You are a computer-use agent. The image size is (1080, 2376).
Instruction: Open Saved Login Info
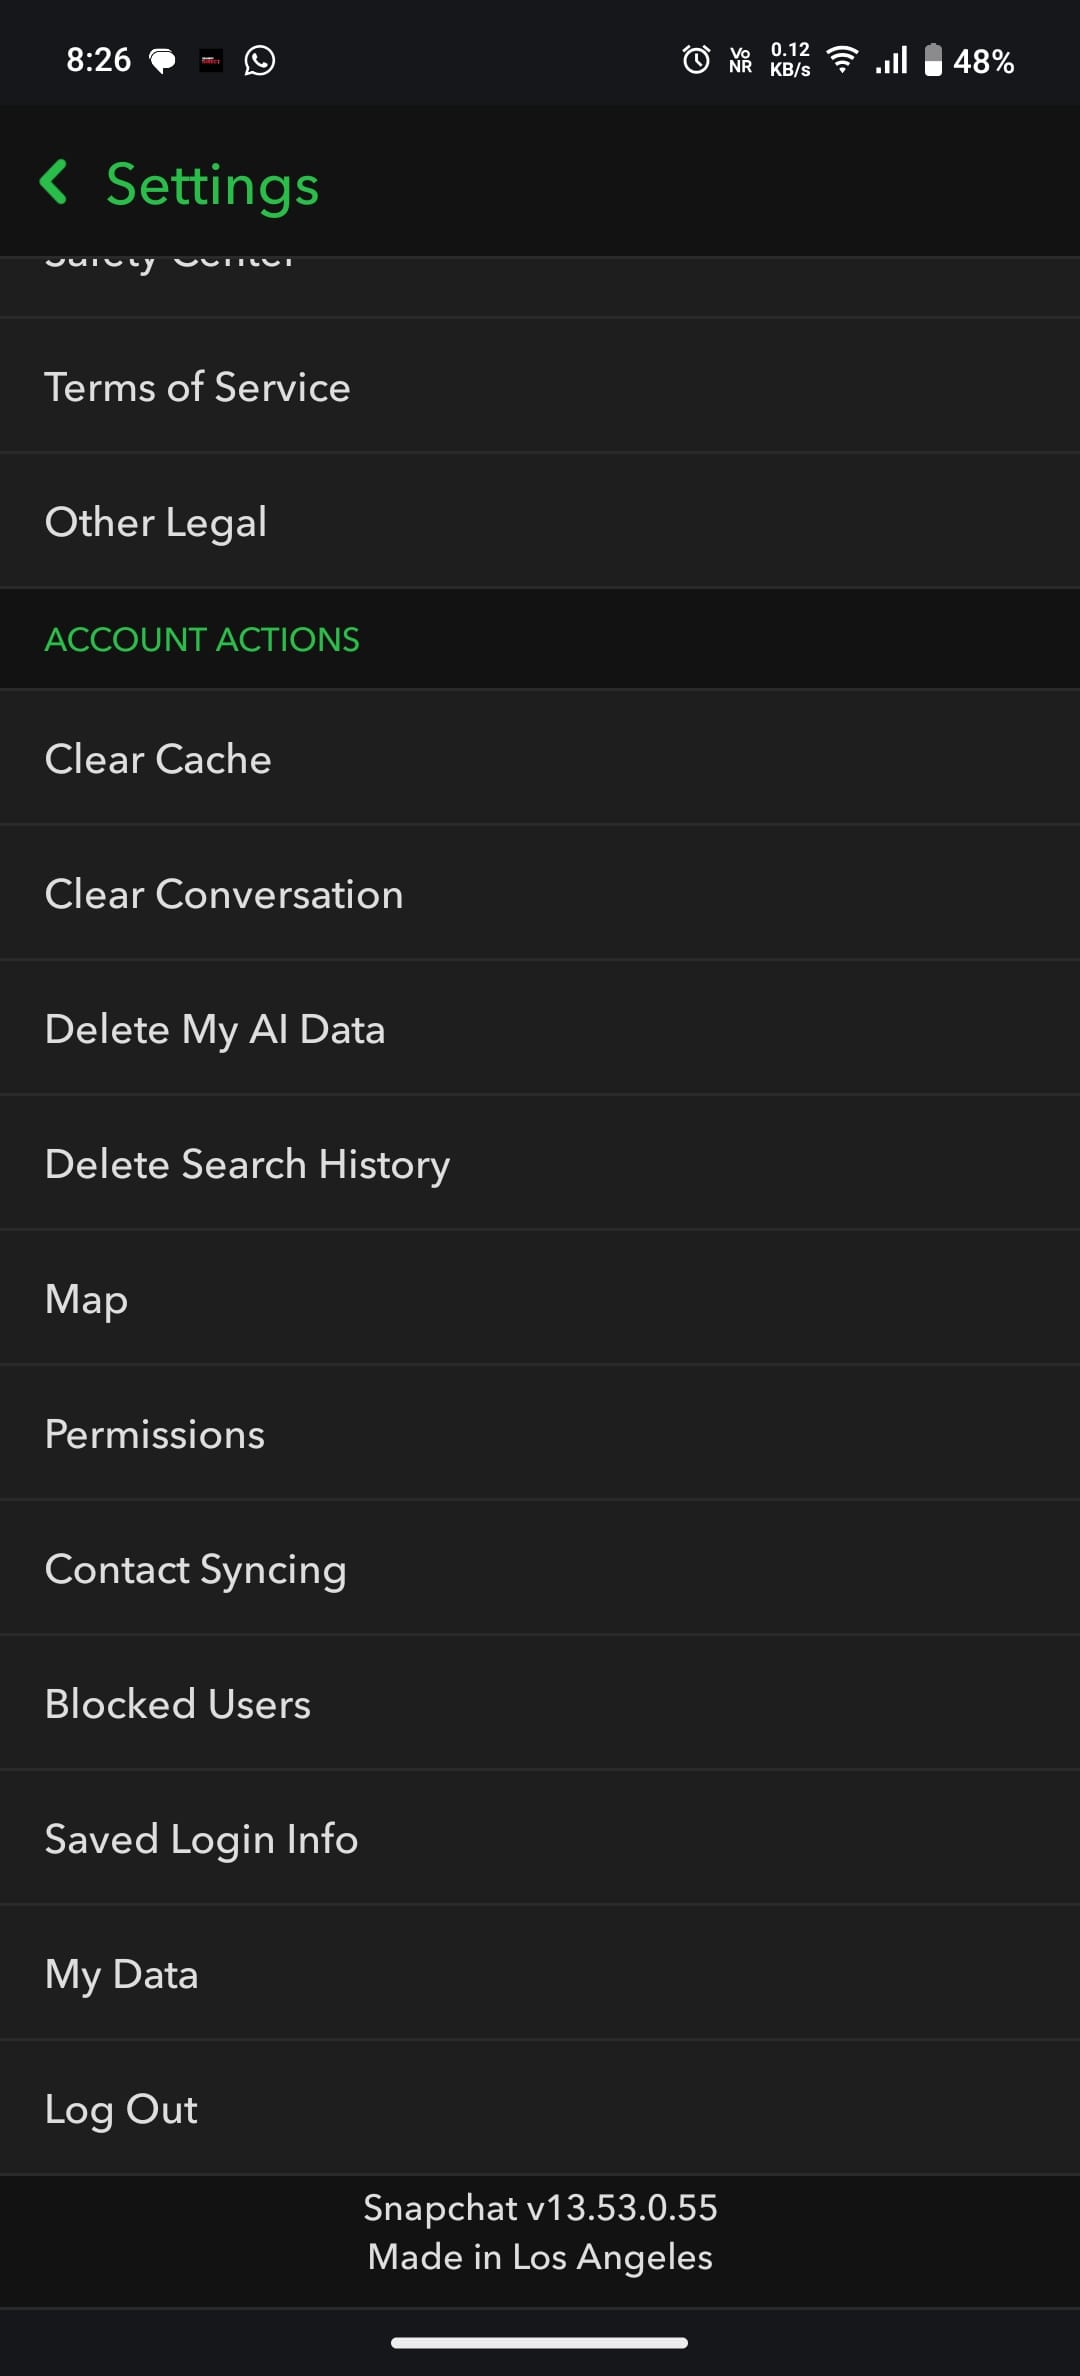coord(201,1839)
